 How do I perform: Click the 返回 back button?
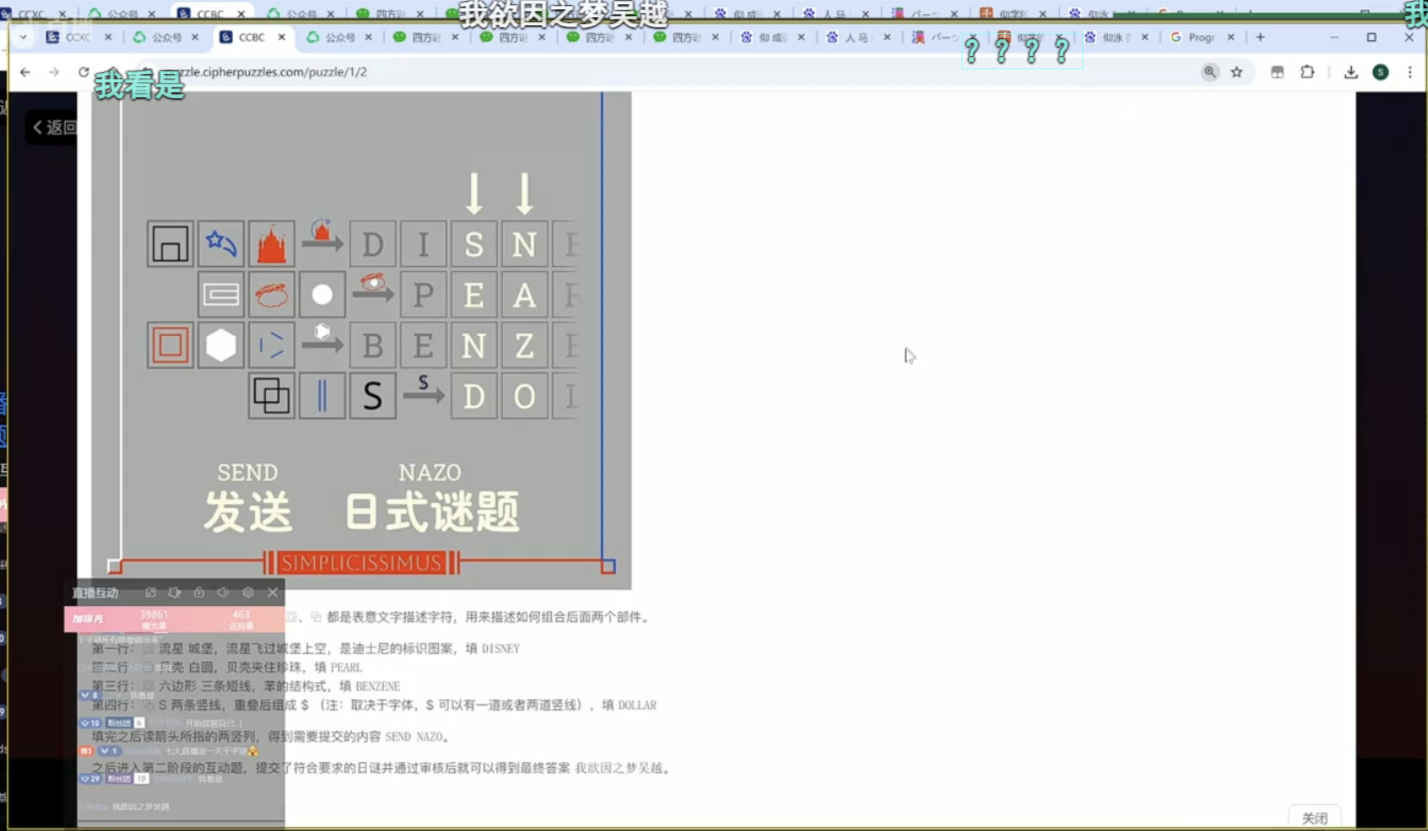(x=54, y=127)
